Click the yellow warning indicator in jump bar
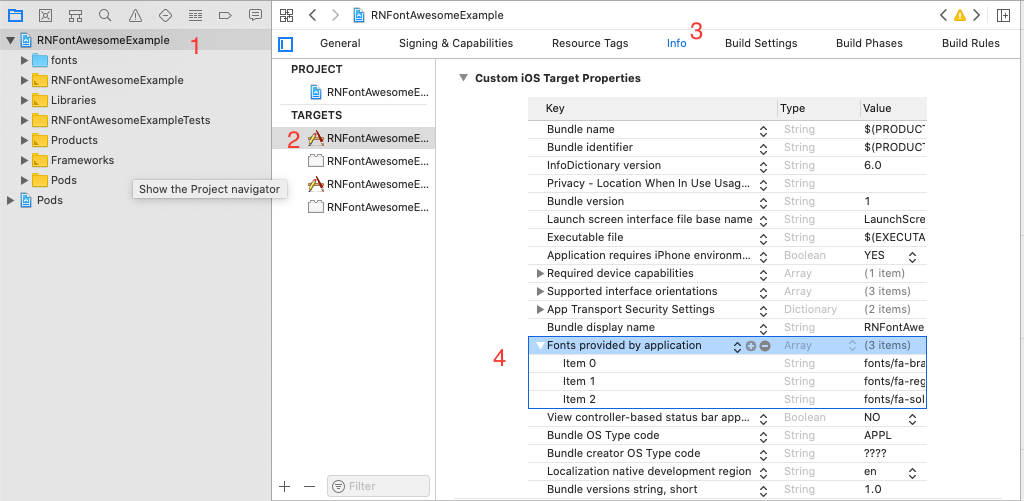Screen dimensions: 1024x501 point(960,15)
